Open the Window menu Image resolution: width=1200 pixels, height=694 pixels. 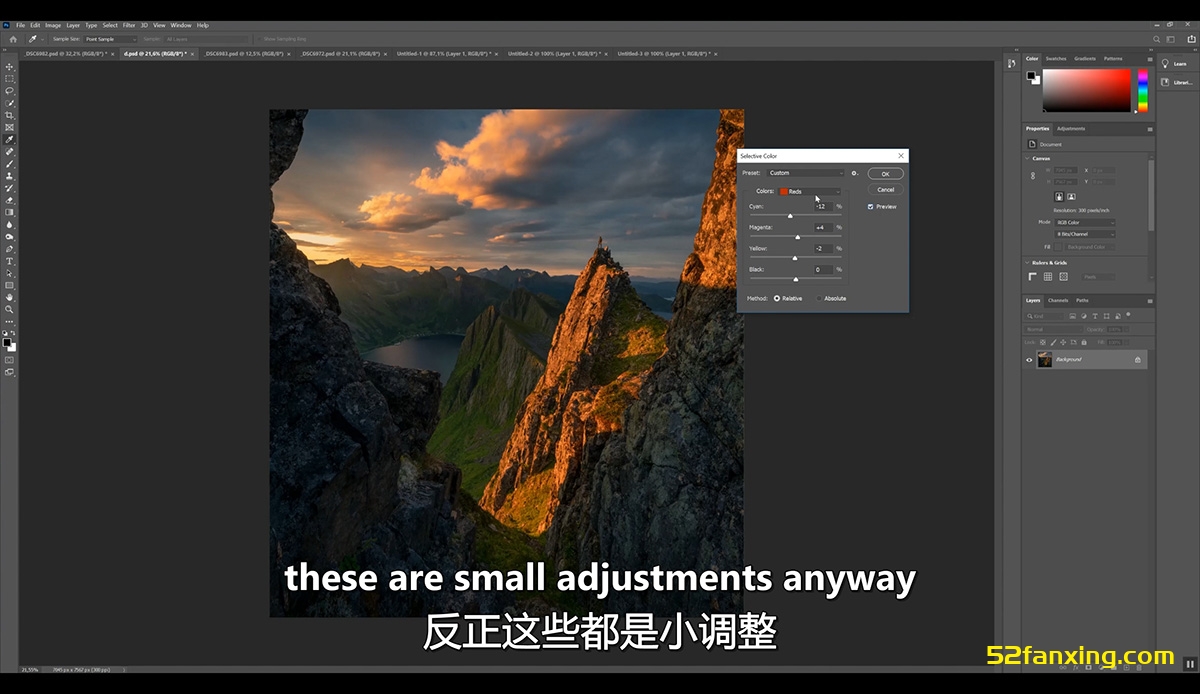[x=181, y=25]
